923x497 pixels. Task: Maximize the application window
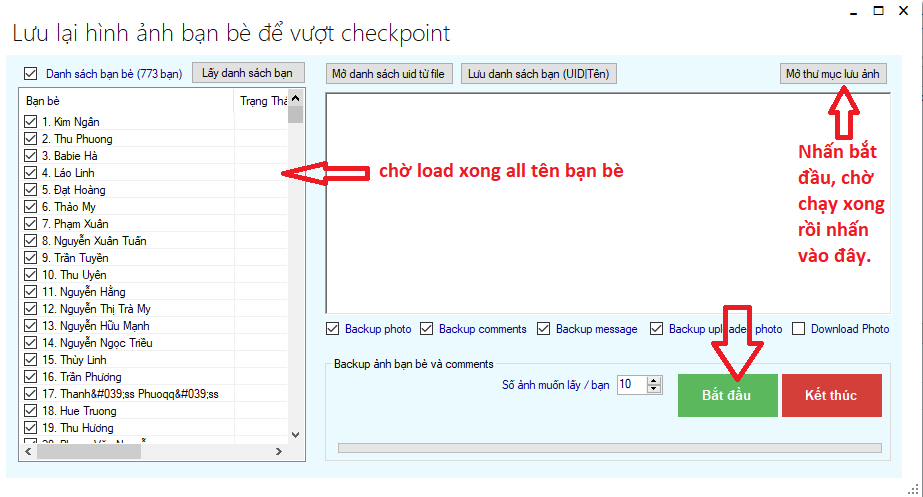[878, 11]
